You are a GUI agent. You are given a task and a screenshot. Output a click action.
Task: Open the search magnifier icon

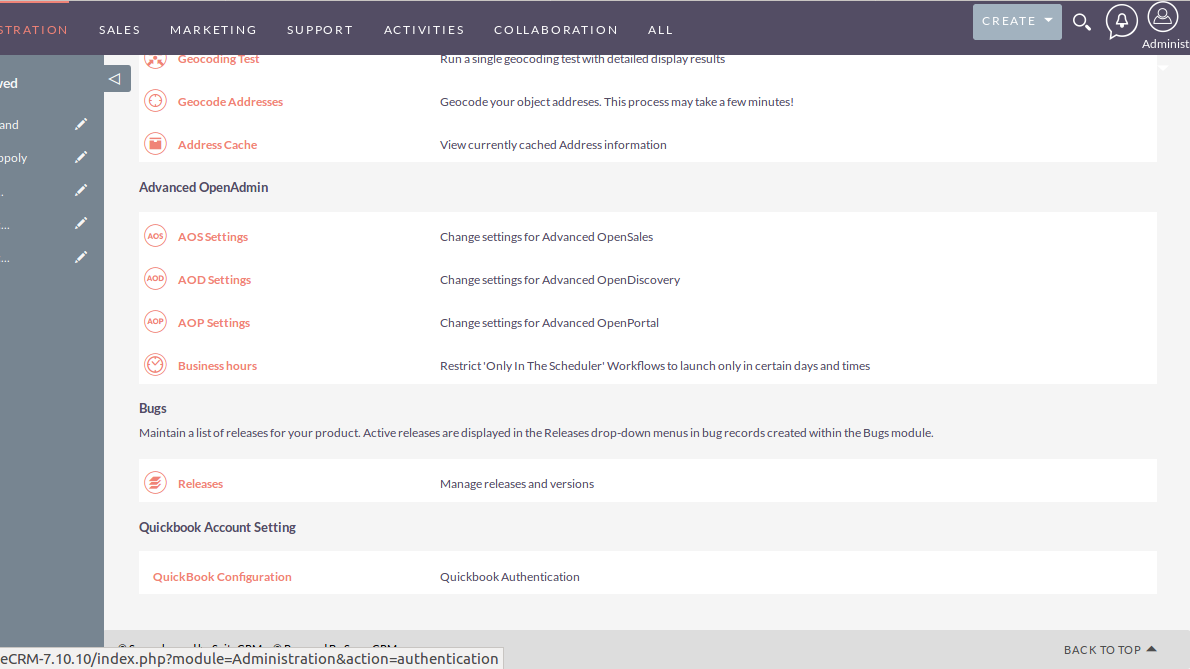tap(1081, 22)
